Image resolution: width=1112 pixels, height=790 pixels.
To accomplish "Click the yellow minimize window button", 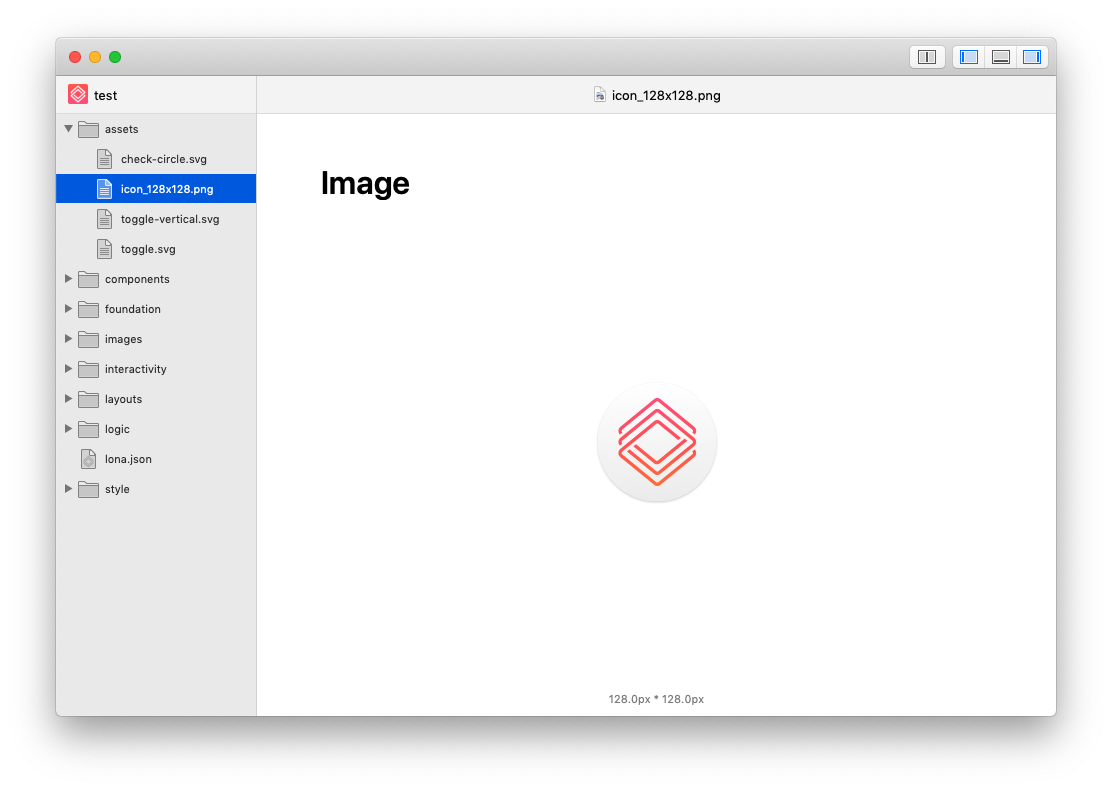I will click(x=95, y=57).
